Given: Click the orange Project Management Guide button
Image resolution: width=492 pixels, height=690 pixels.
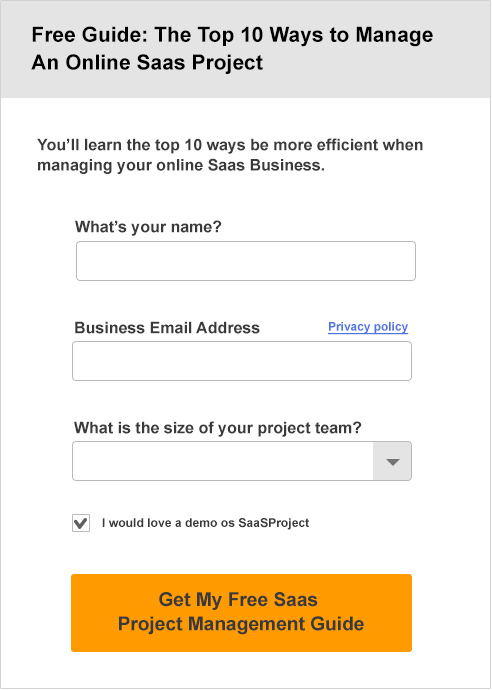Looking at the screenshot, I should [x=242, y=613].
